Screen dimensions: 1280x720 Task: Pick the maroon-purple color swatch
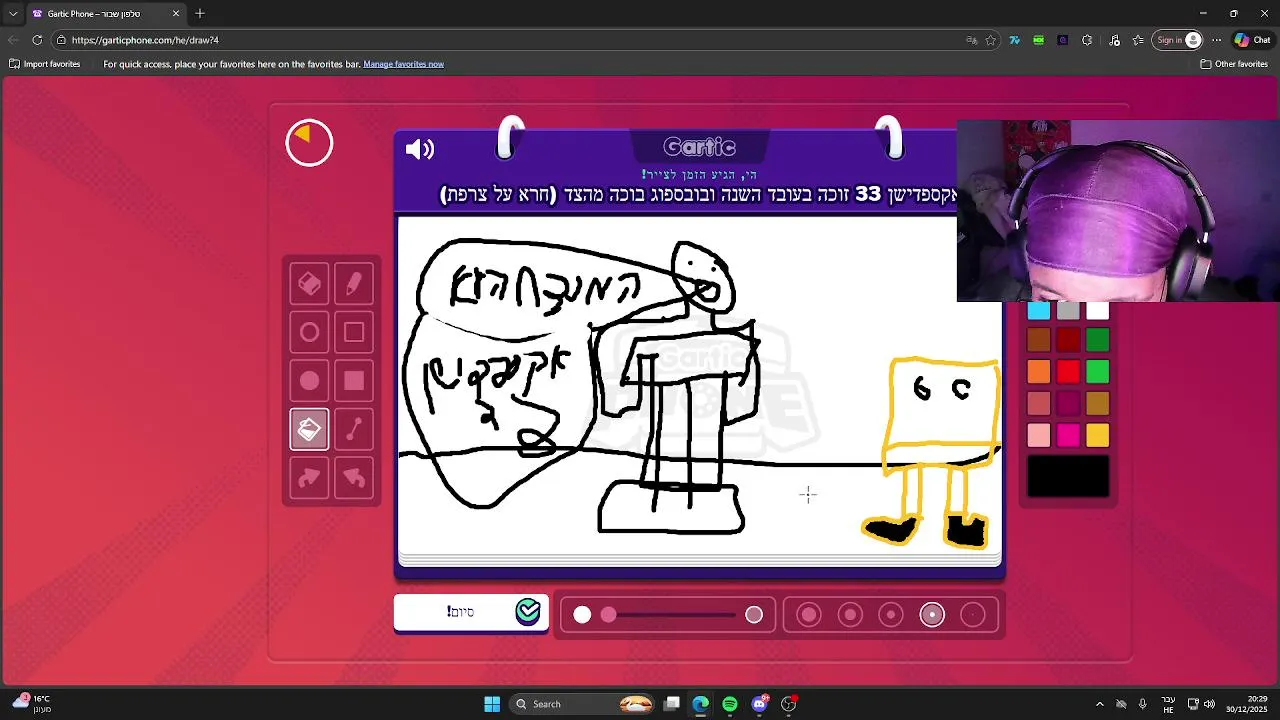click(1068, 404)
